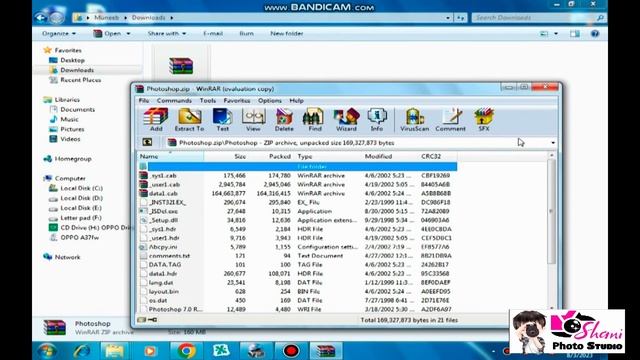Sort by the Name column header
640x360 pixels.
[x=171, y=156]
